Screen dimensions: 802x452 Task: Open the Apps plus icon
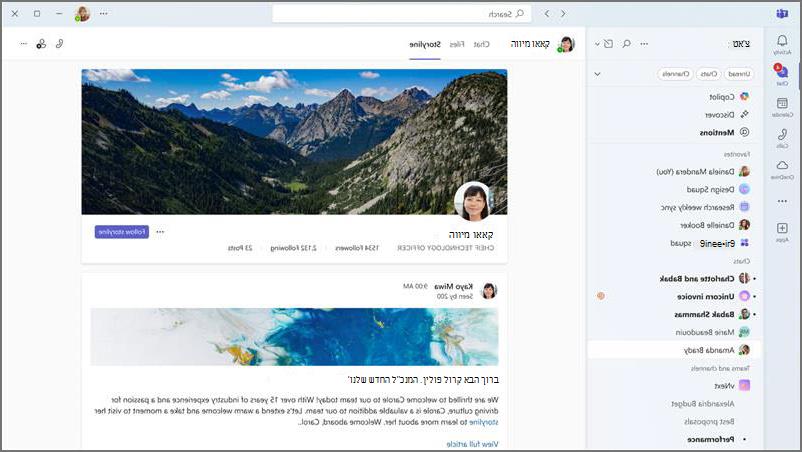pos(782,231)
